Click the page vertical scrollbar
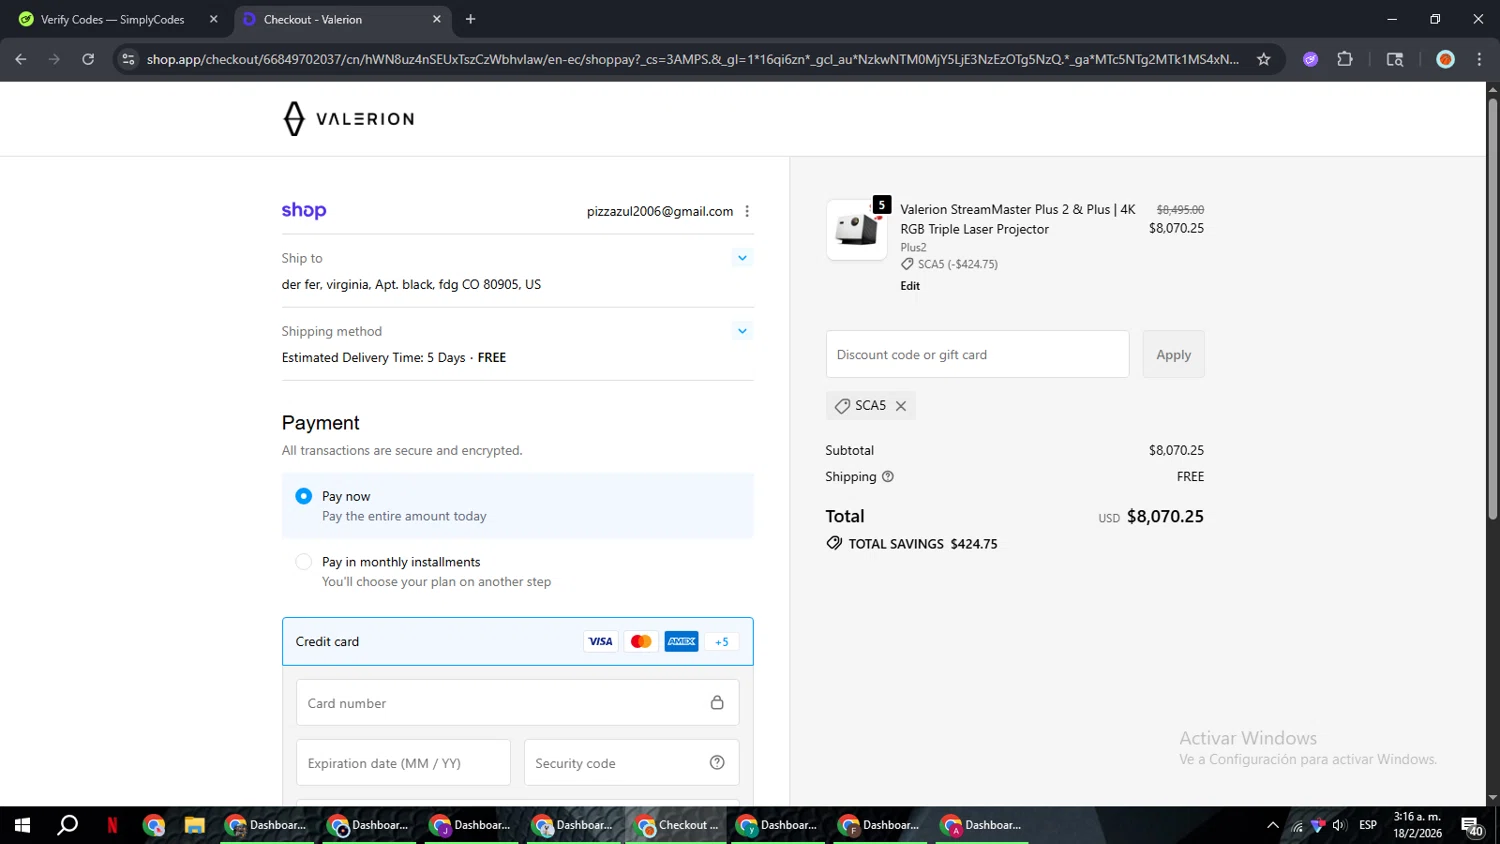1500x844 pixels. click(x=1492, y=310)
